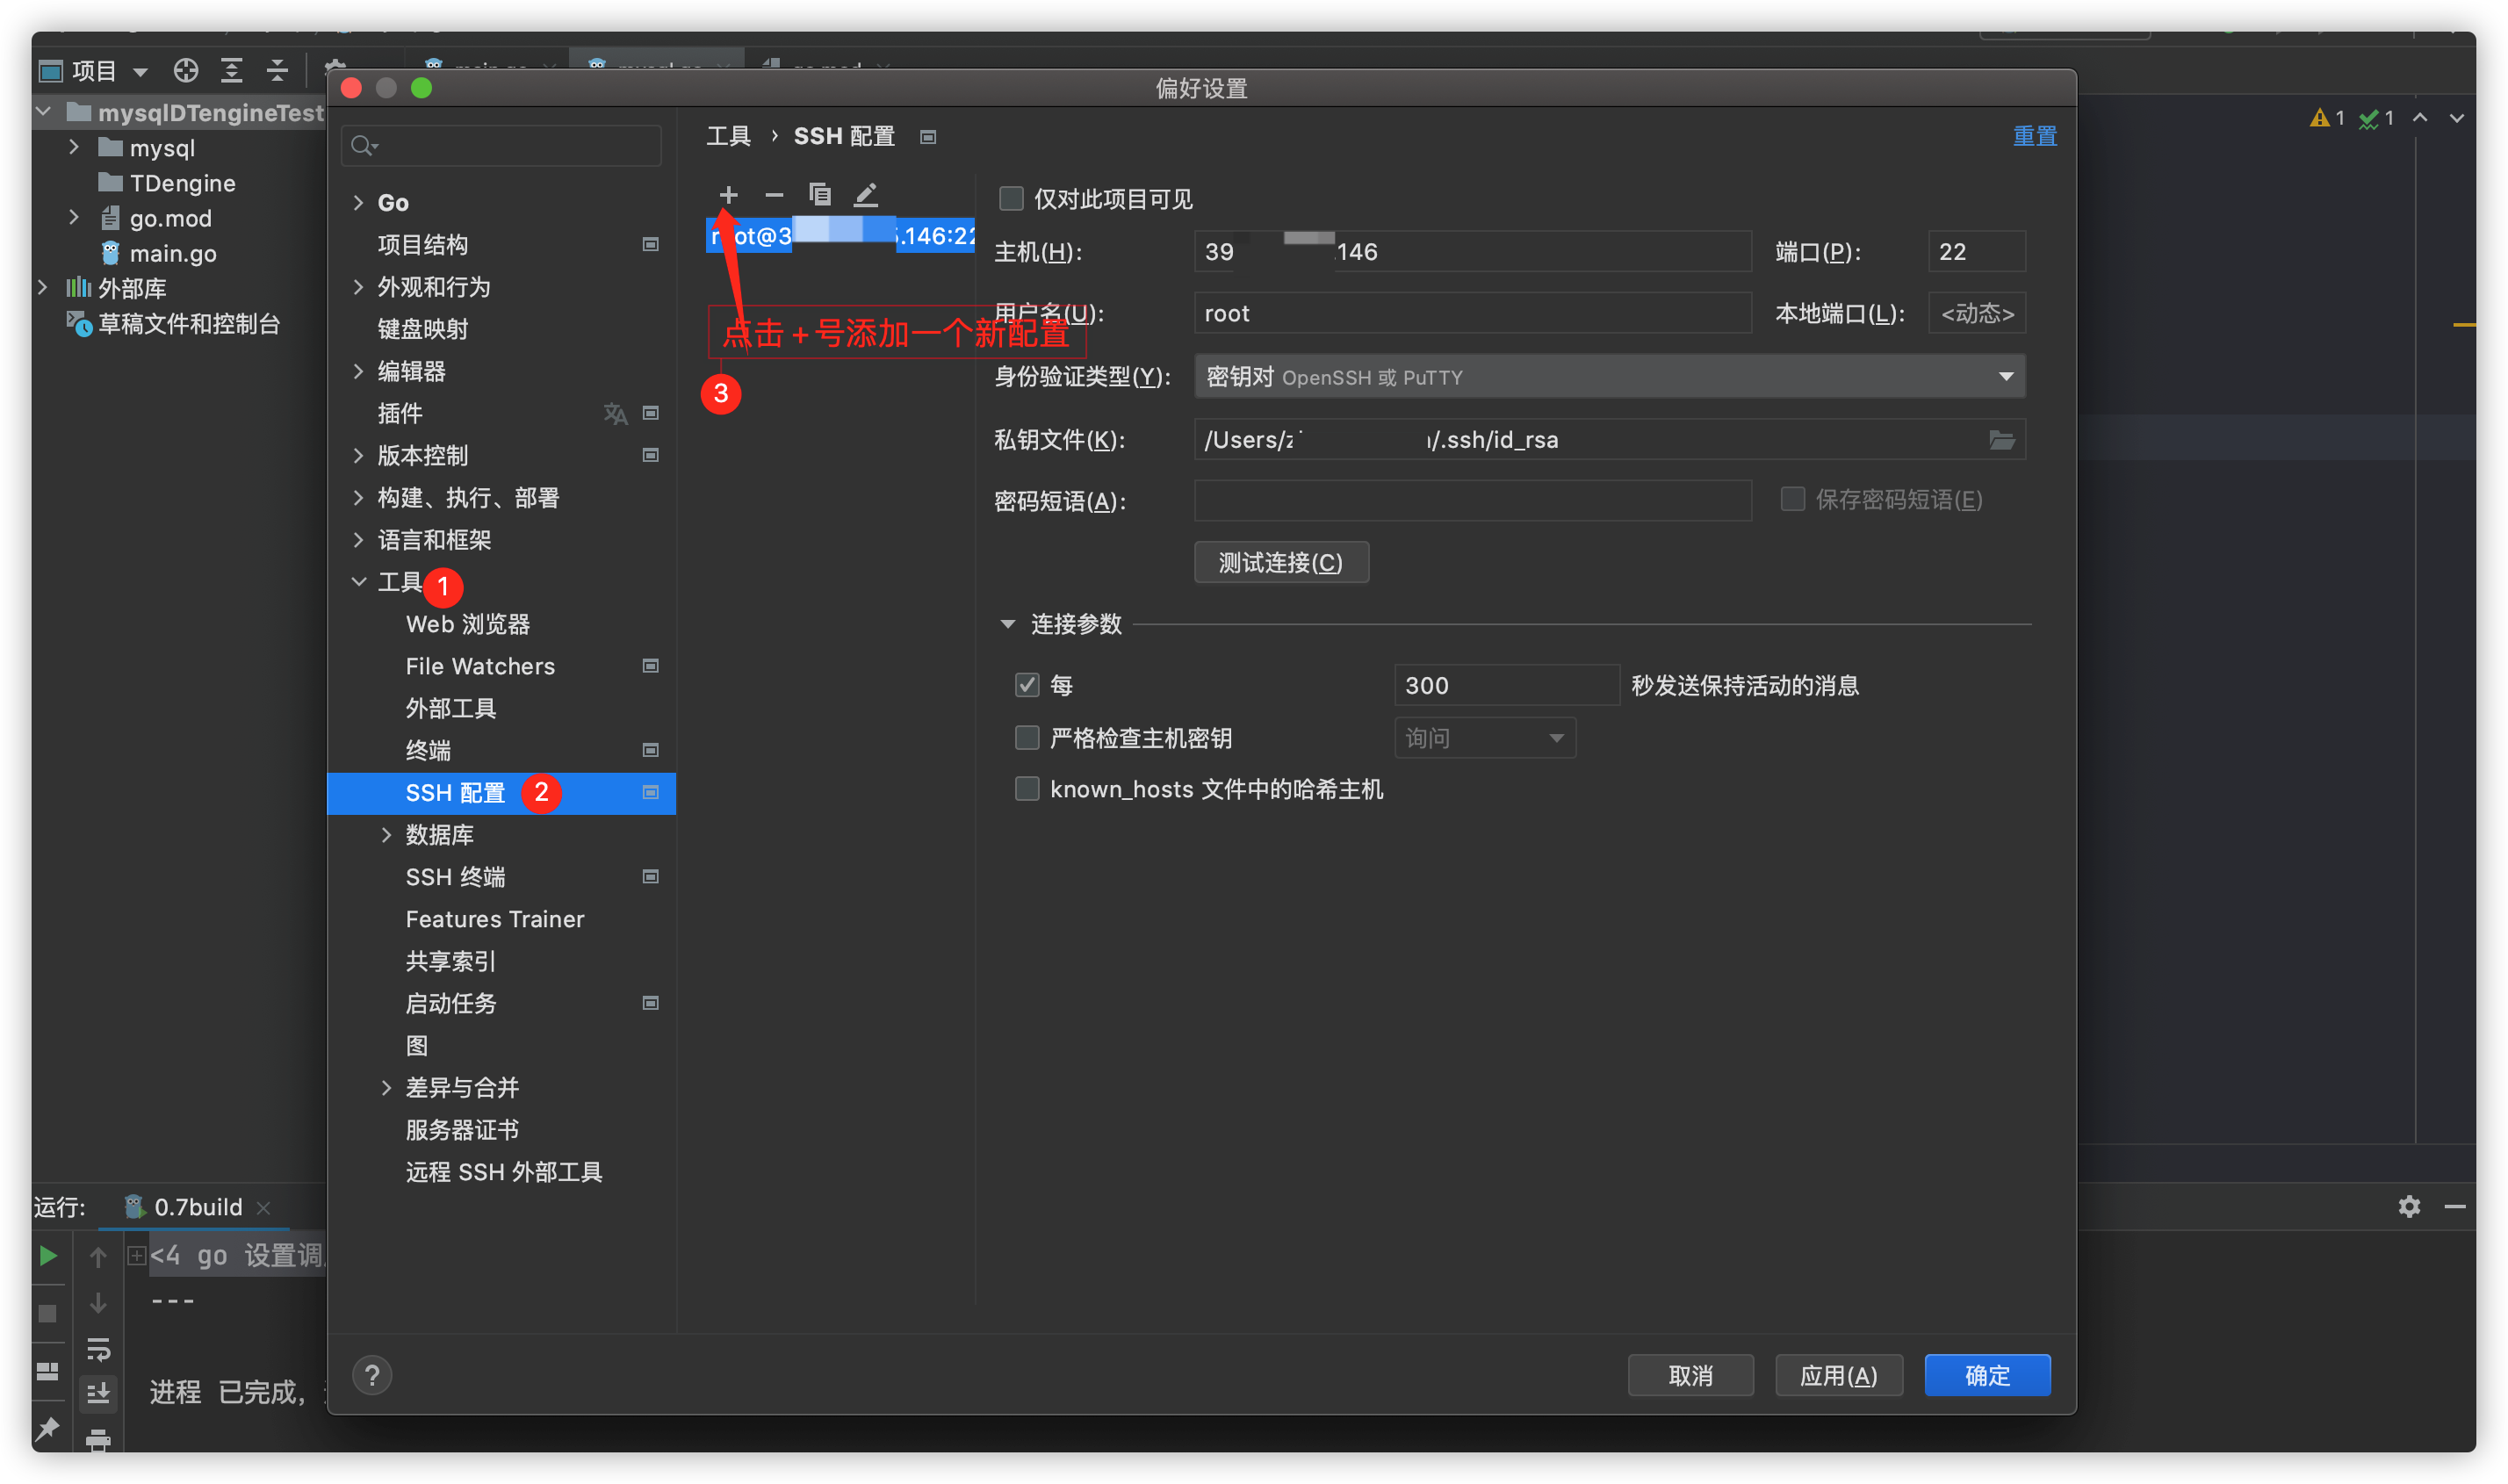Collapse the 连接参数 section

tap(1008, 624)
